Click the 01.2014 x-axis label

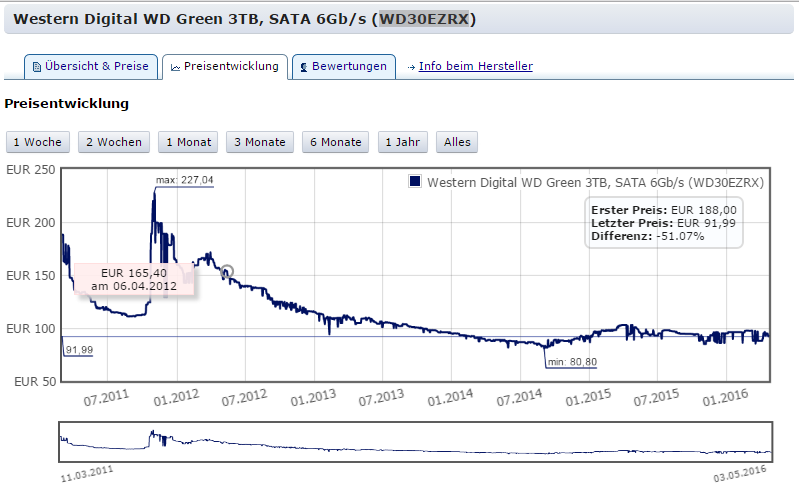(x=450, y=398)
